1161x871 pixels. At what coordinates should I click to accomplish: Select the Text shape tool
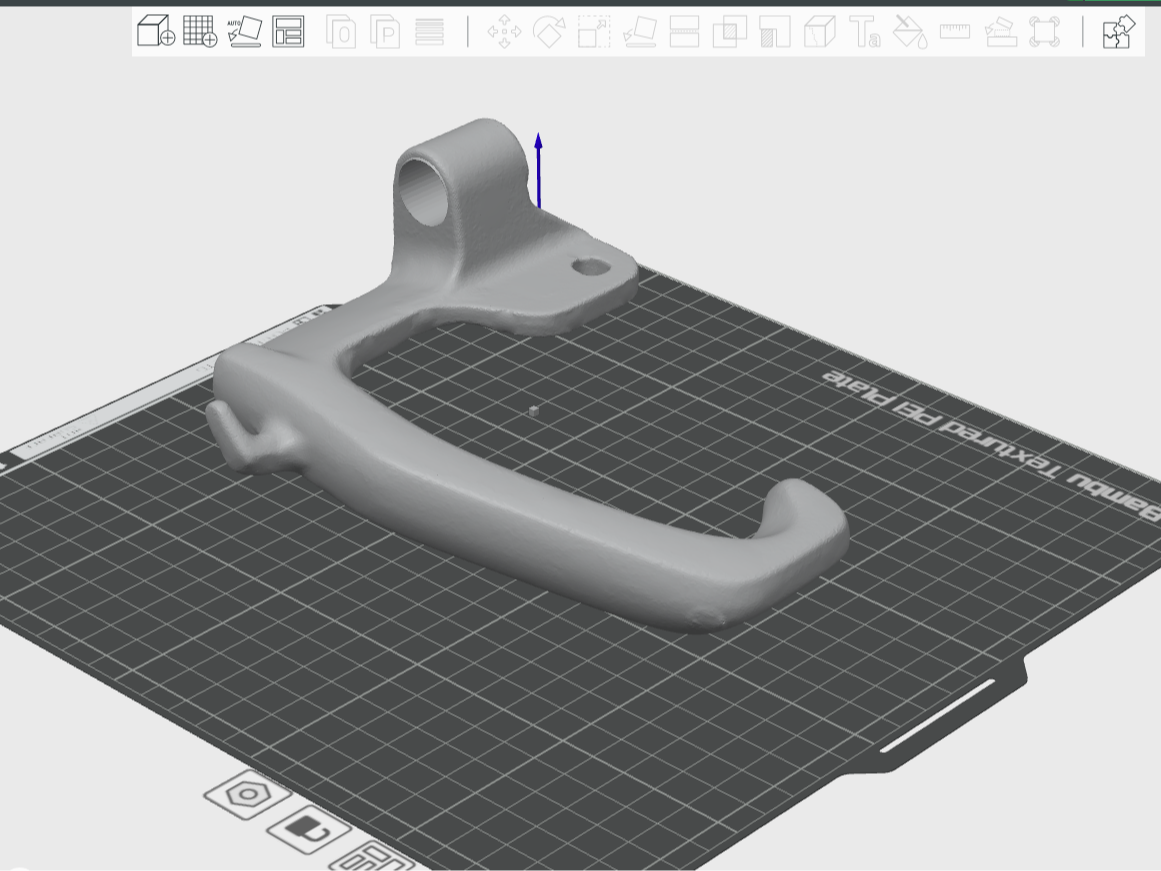click(864, 32)
